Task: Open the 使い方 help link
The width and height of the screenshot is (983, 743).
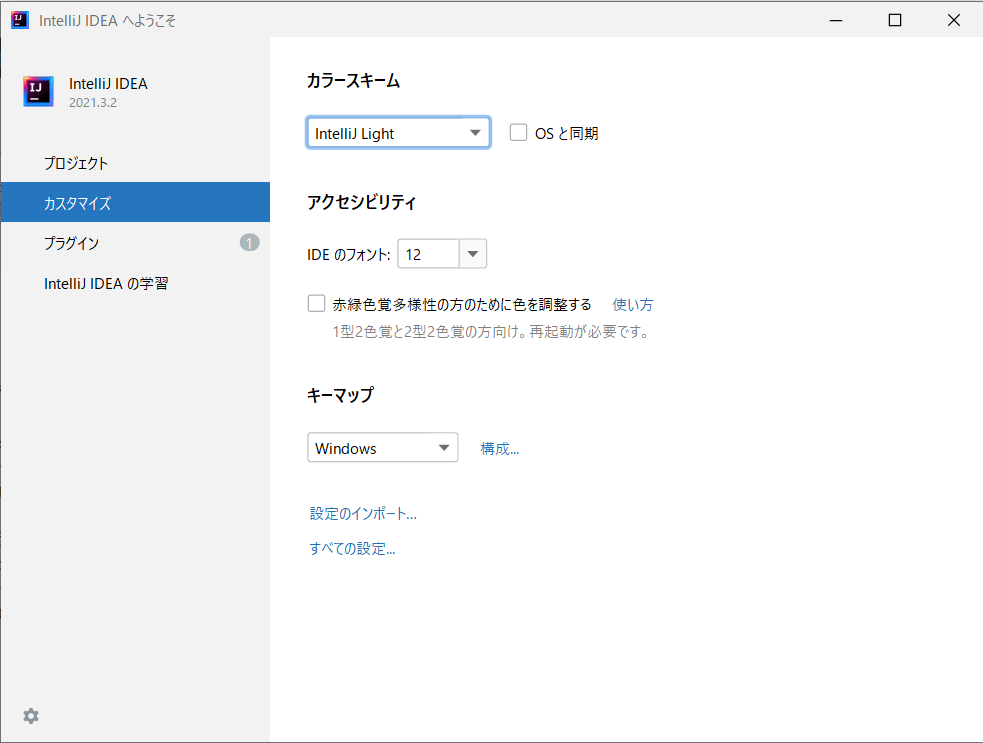Action: coord(633,305)
